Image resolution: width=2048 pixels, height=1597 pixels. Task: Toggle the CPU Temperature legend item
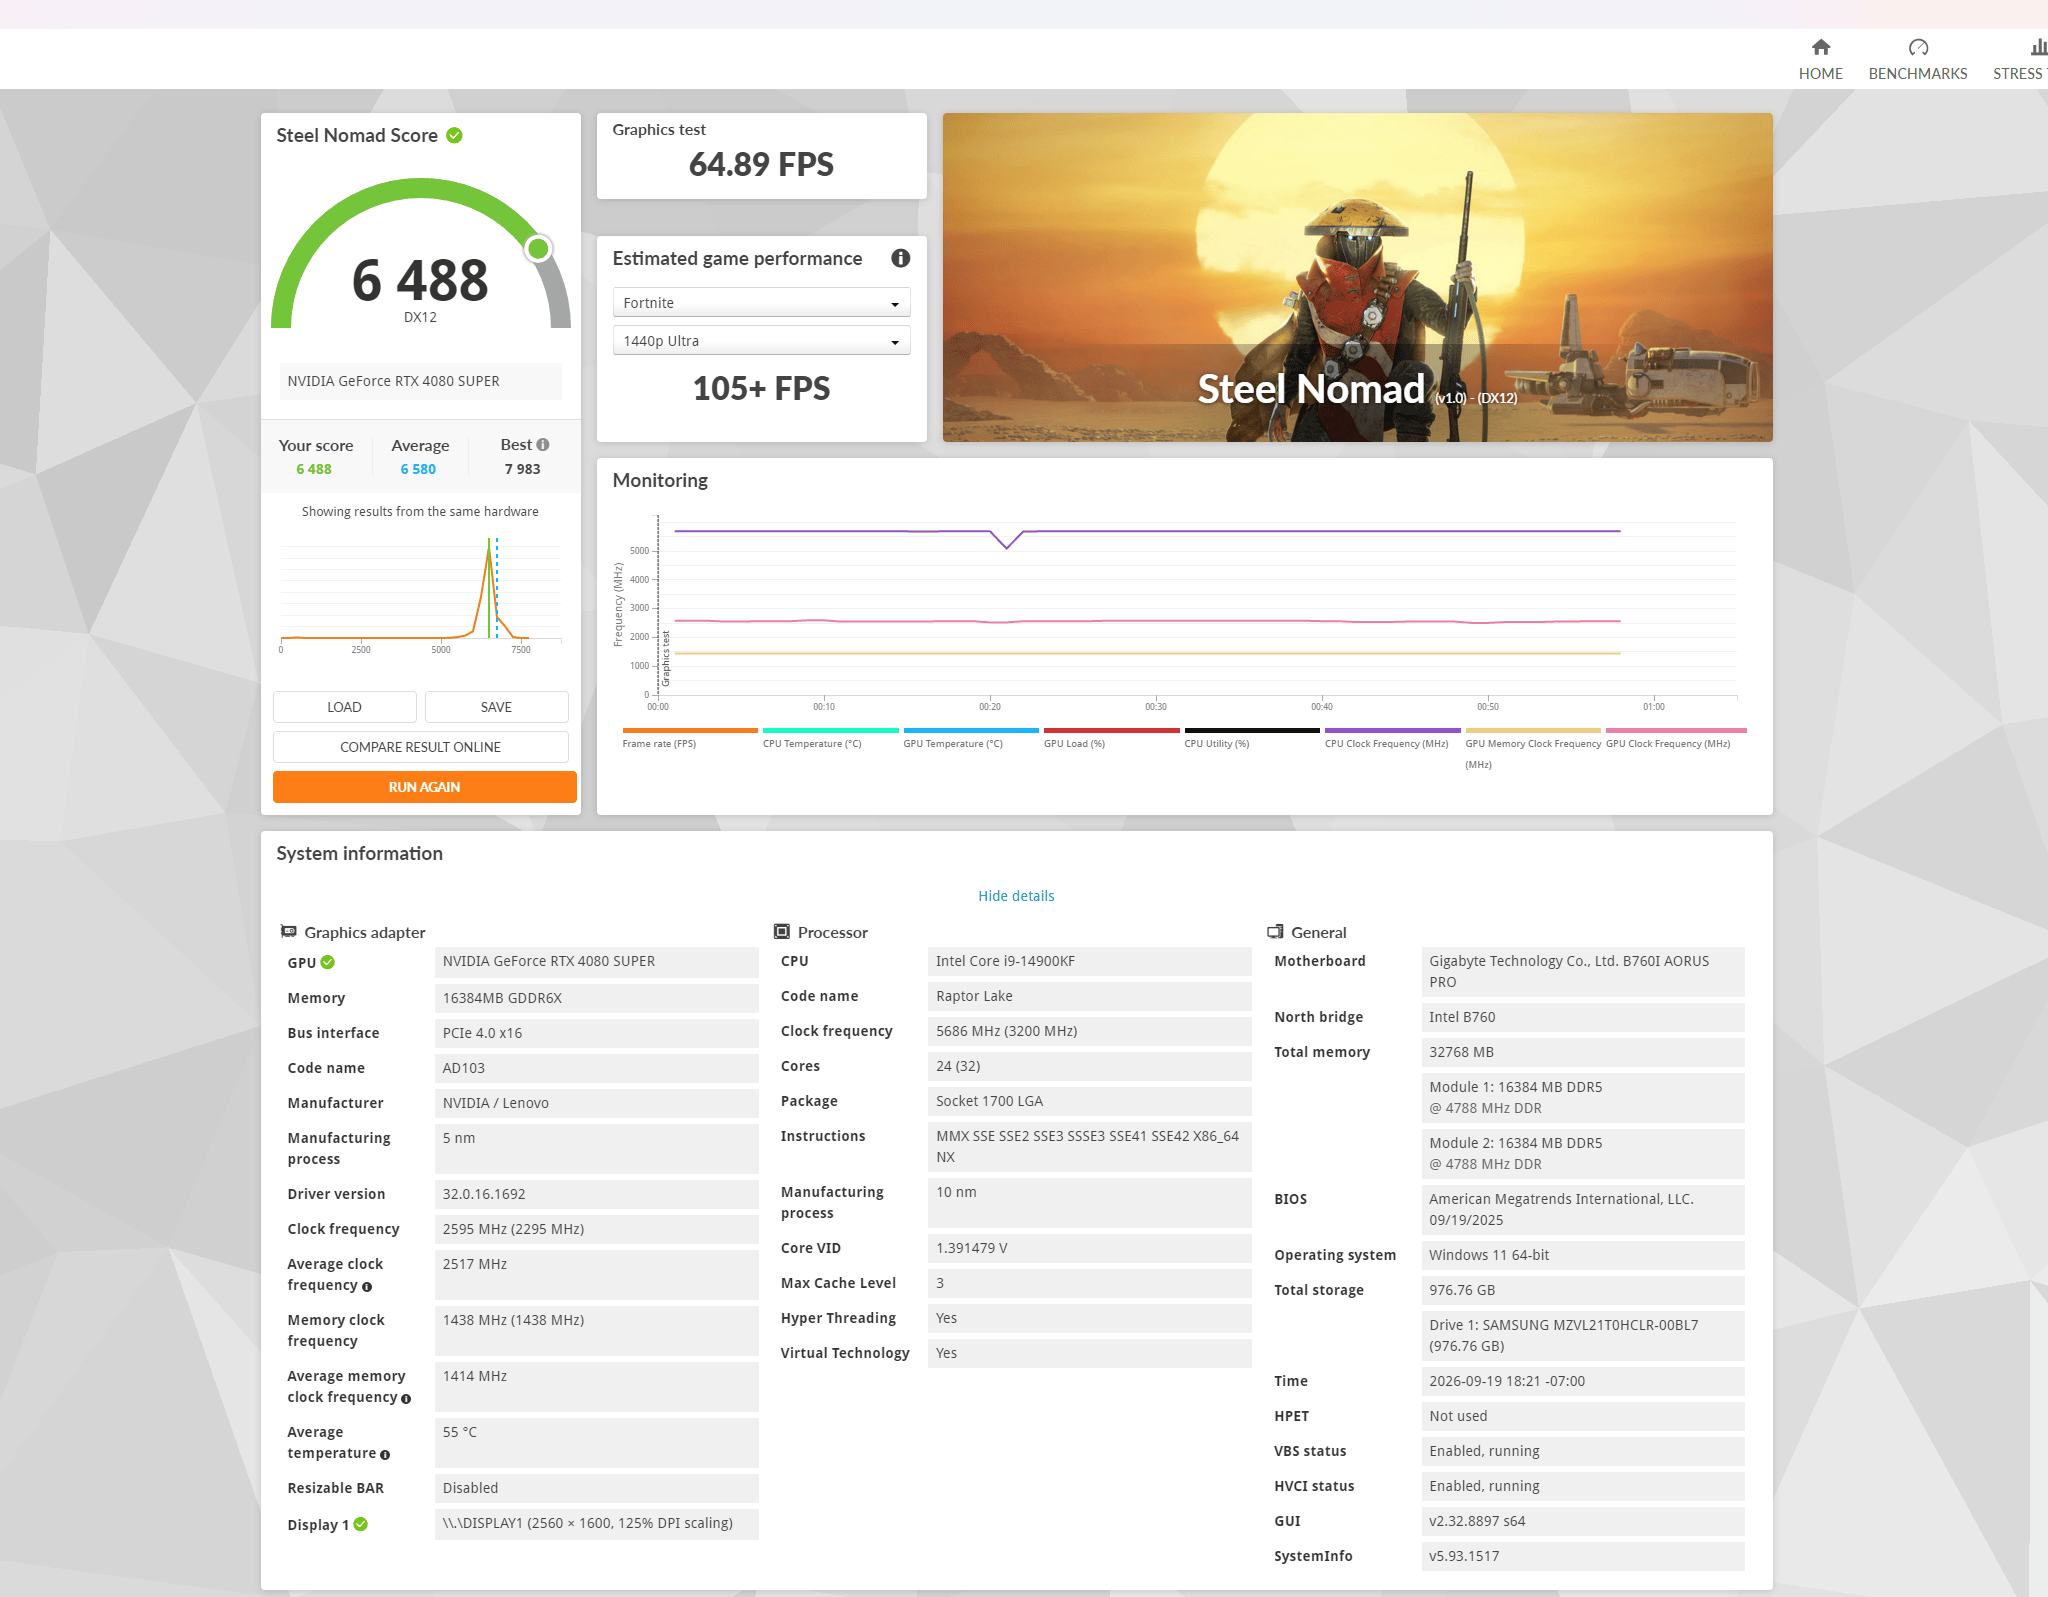click(x=830, y=737)
